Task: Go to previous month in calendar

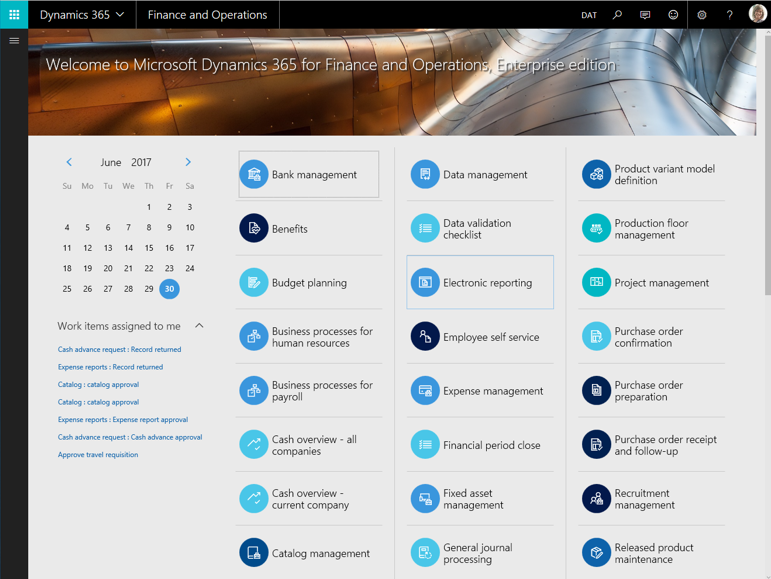Action: coord(69,162)
